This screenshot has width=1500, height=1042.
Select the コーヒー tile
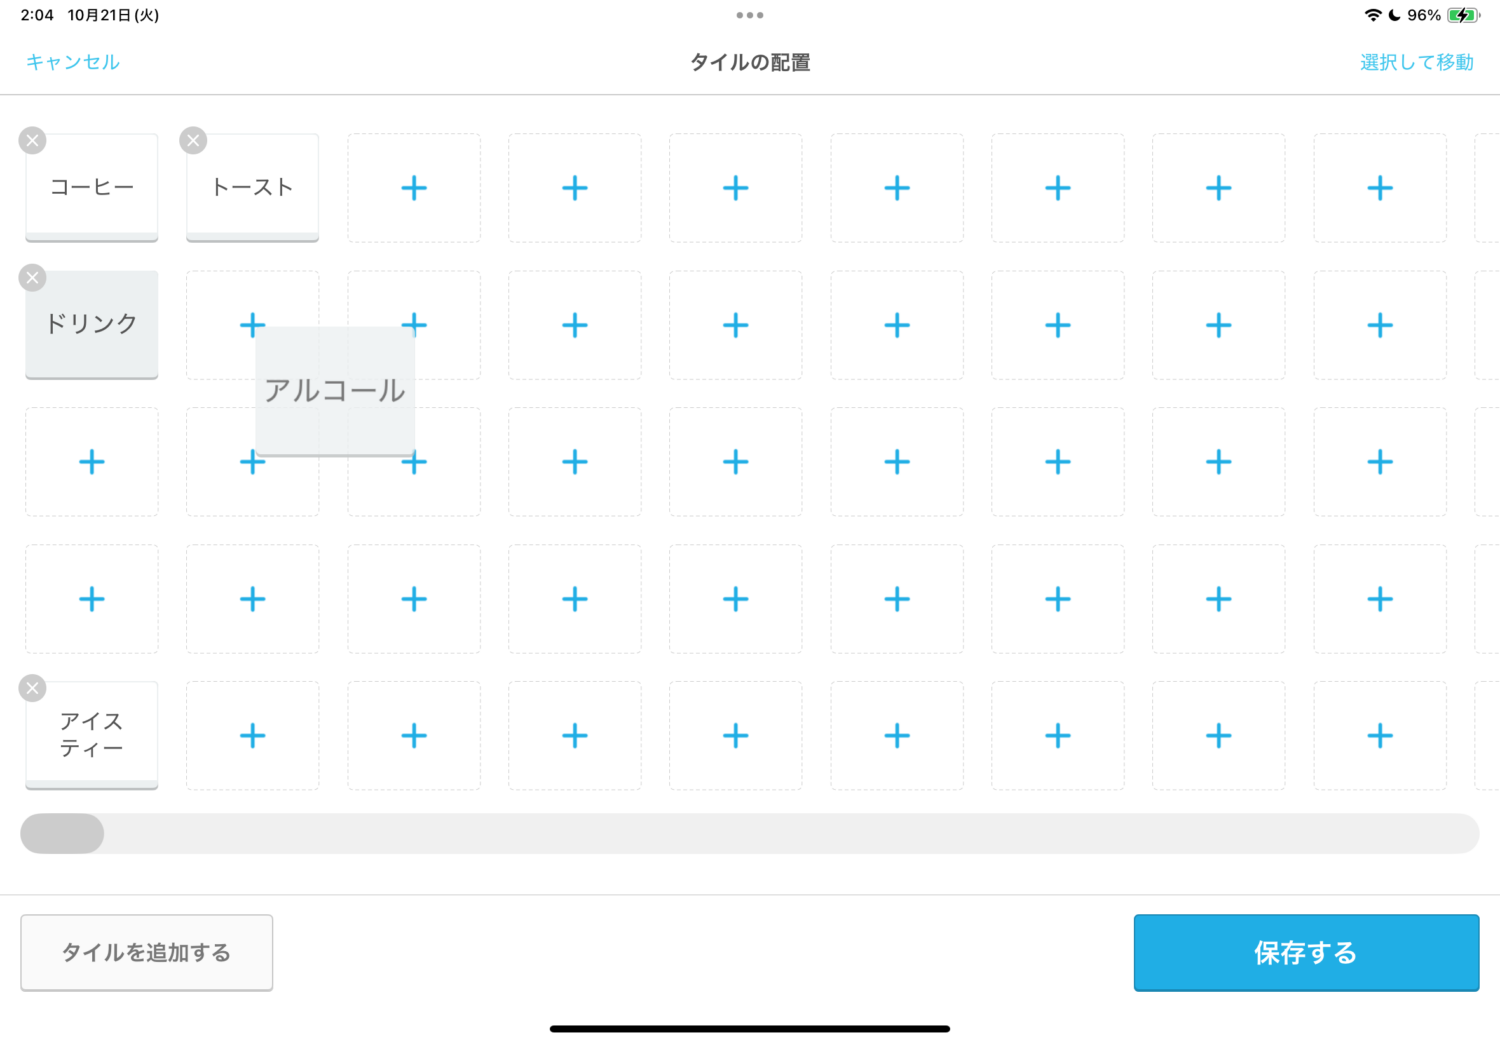92,188
